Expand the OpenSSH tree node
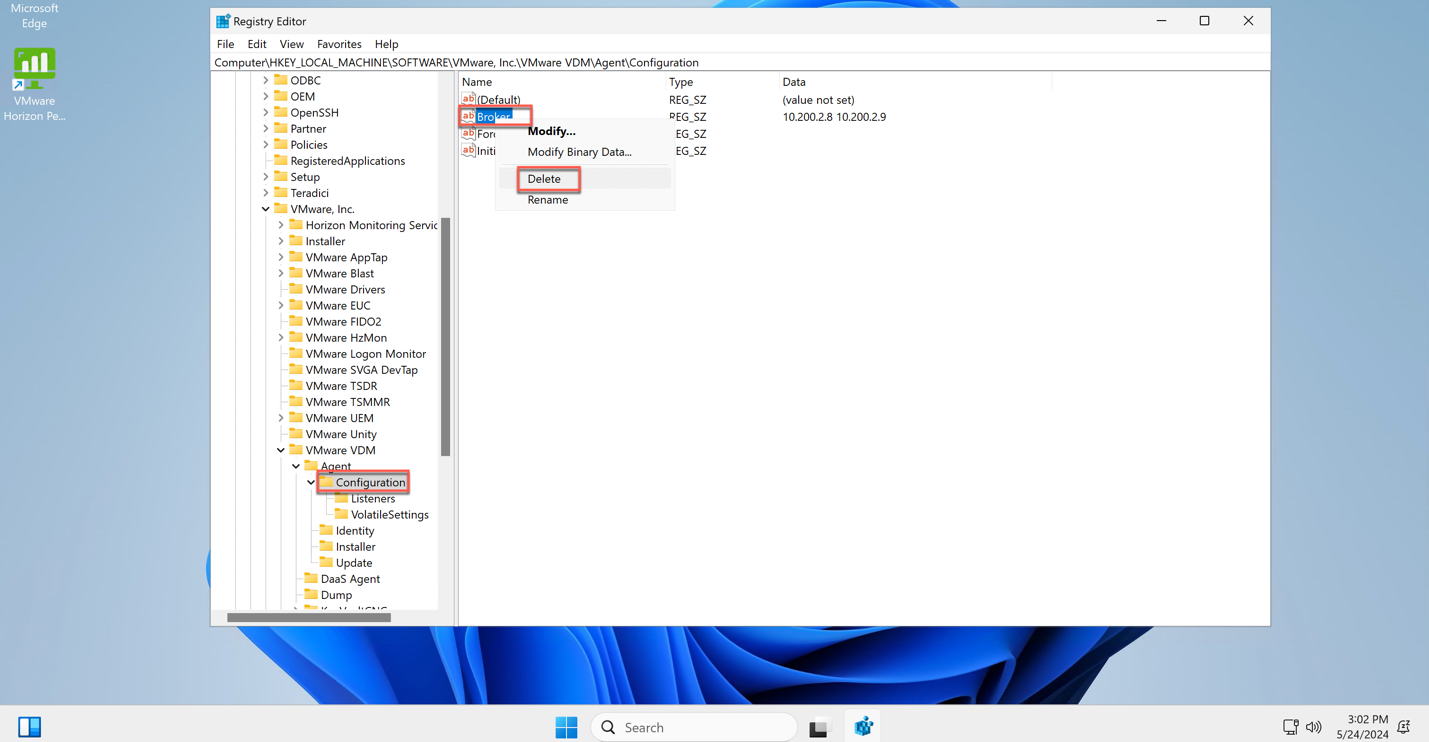The height and width of the screenshot is (742, 1429). click(266, 112)
